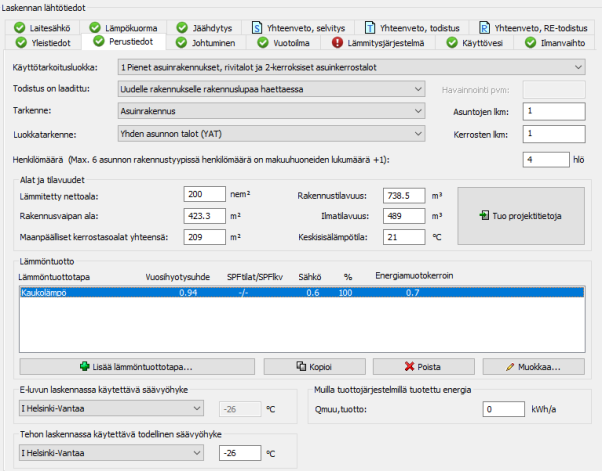This screenshot has width=602, height=471.
Task: Click the import icon on Tuo projektitietoja
Action: pos(483,215)
